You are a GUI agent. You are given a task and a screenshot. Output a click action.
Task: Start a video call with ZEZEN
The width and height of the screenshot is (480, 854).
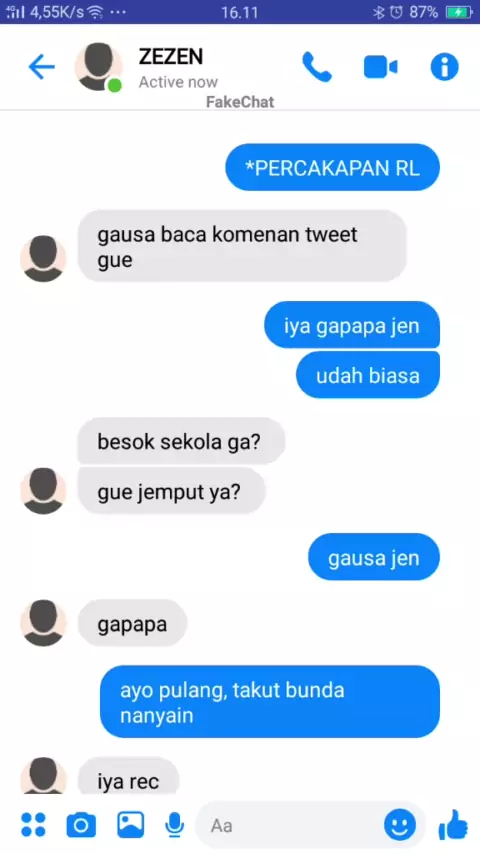pos(380,67)
